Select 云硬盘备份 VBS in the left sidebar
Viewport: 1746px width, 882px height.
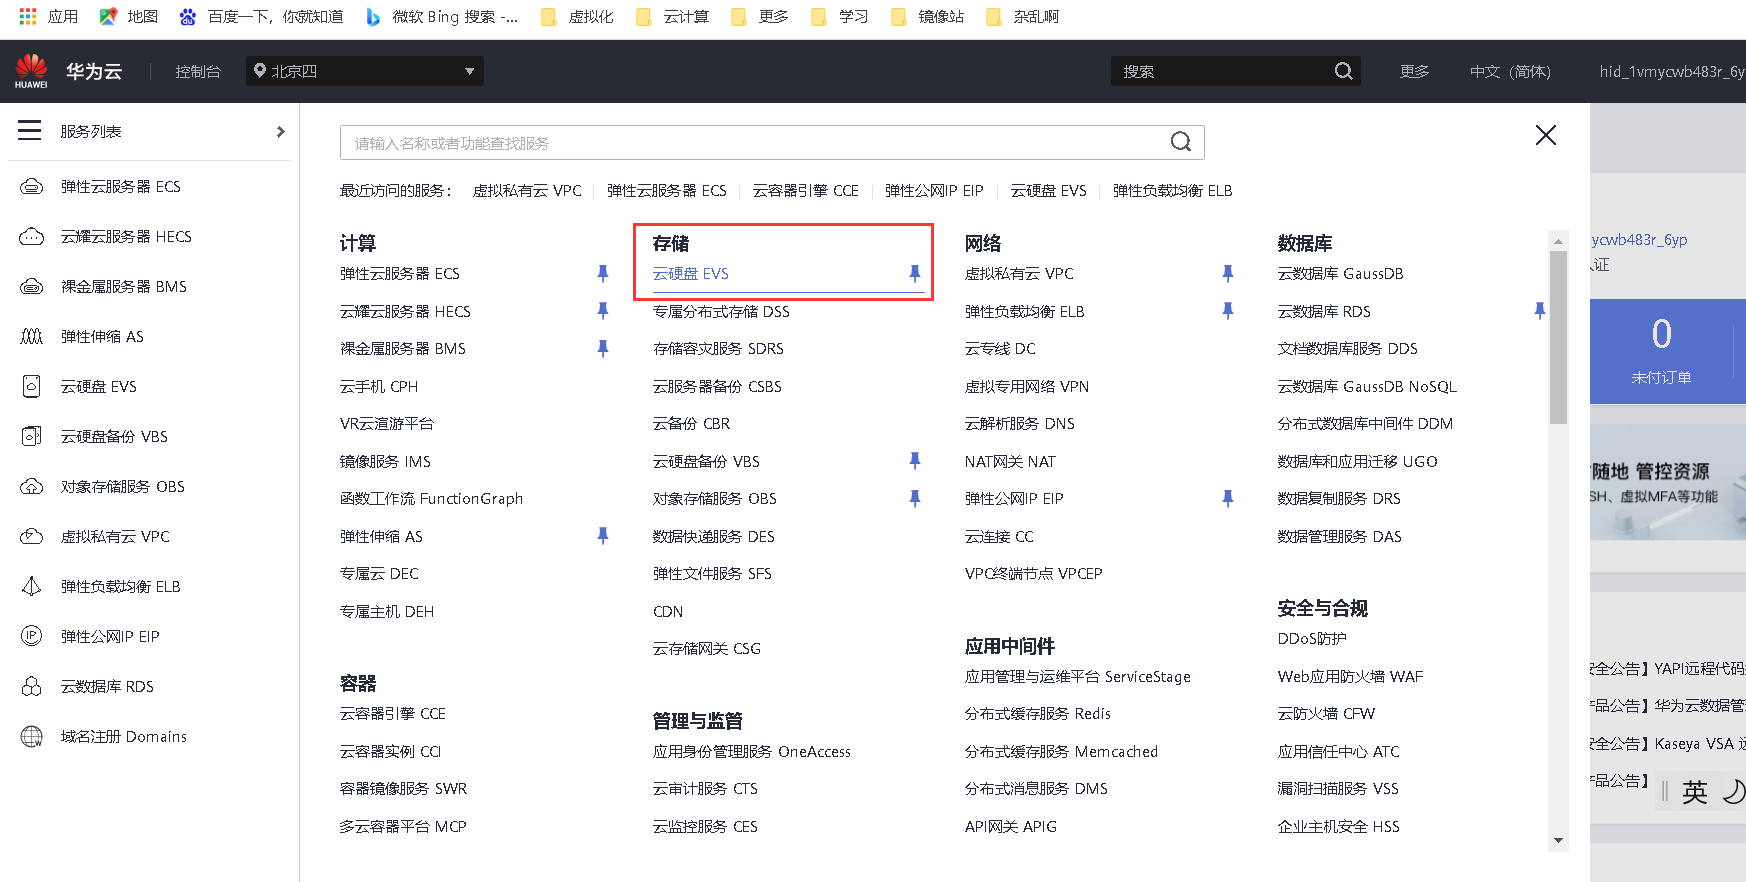114,437
